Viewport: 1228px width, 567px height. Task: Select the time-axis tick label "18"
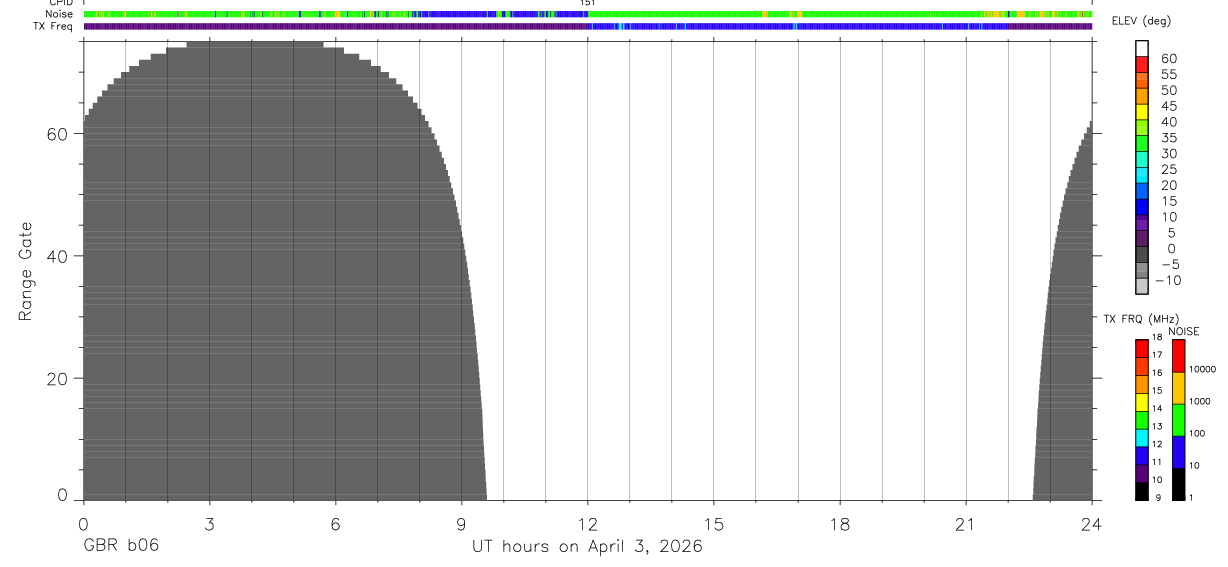pyautogui.click(x=840, y=524)
